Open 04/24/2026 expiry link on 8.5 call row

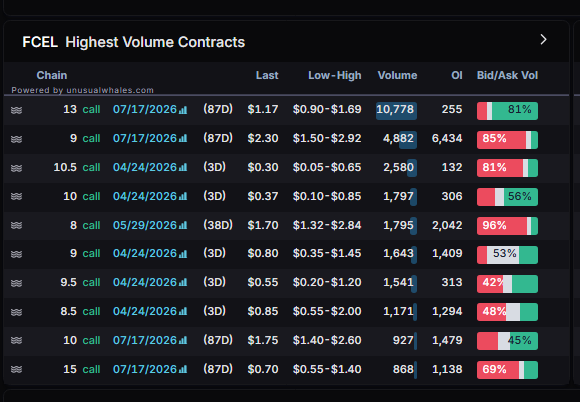click(145, 311)
